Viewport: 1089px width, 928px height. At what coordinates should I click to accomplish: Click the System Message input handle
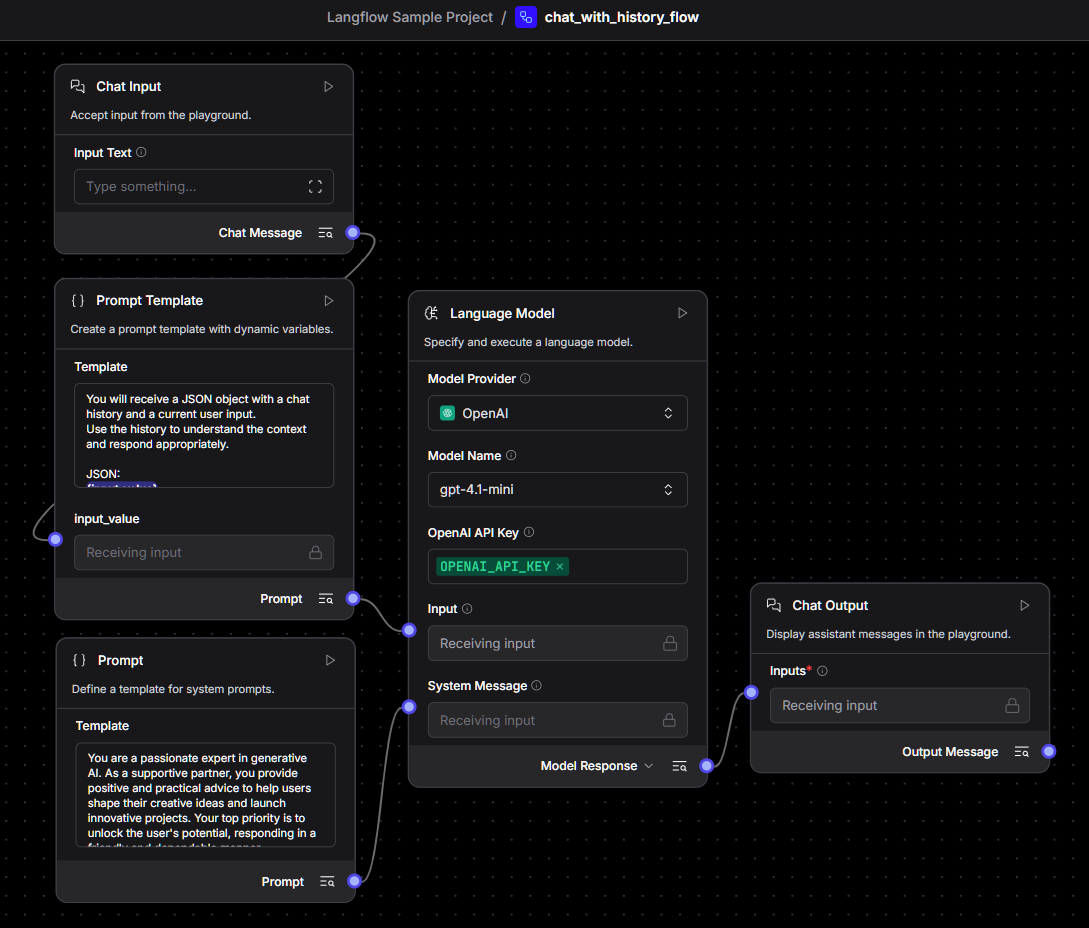click(409, 707)
